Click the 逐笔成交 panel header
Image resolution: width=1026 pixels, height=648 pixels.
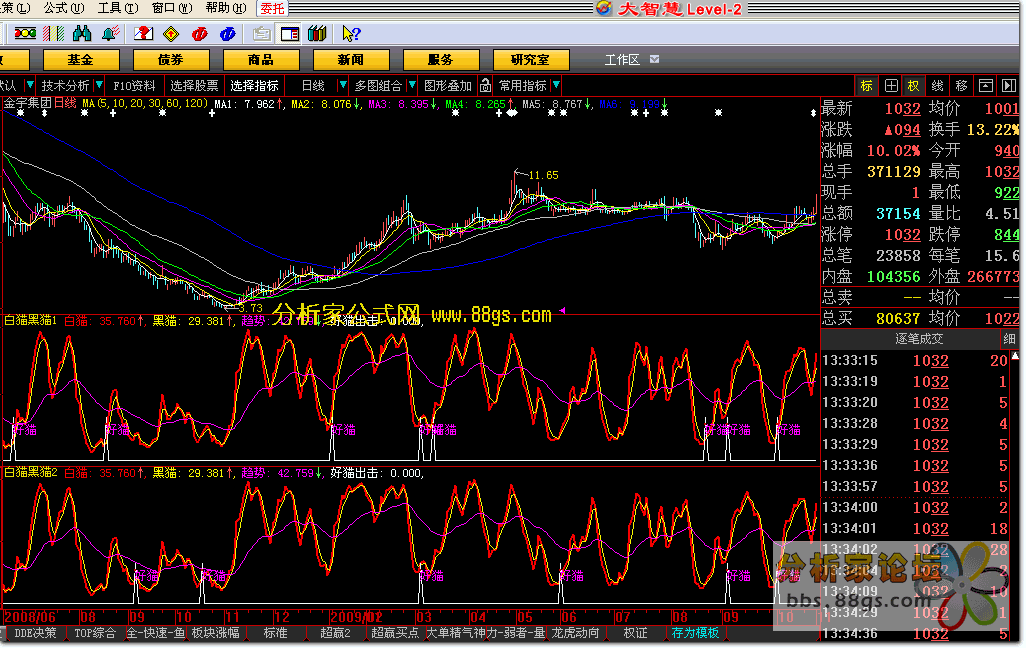[x=919, y=339]
